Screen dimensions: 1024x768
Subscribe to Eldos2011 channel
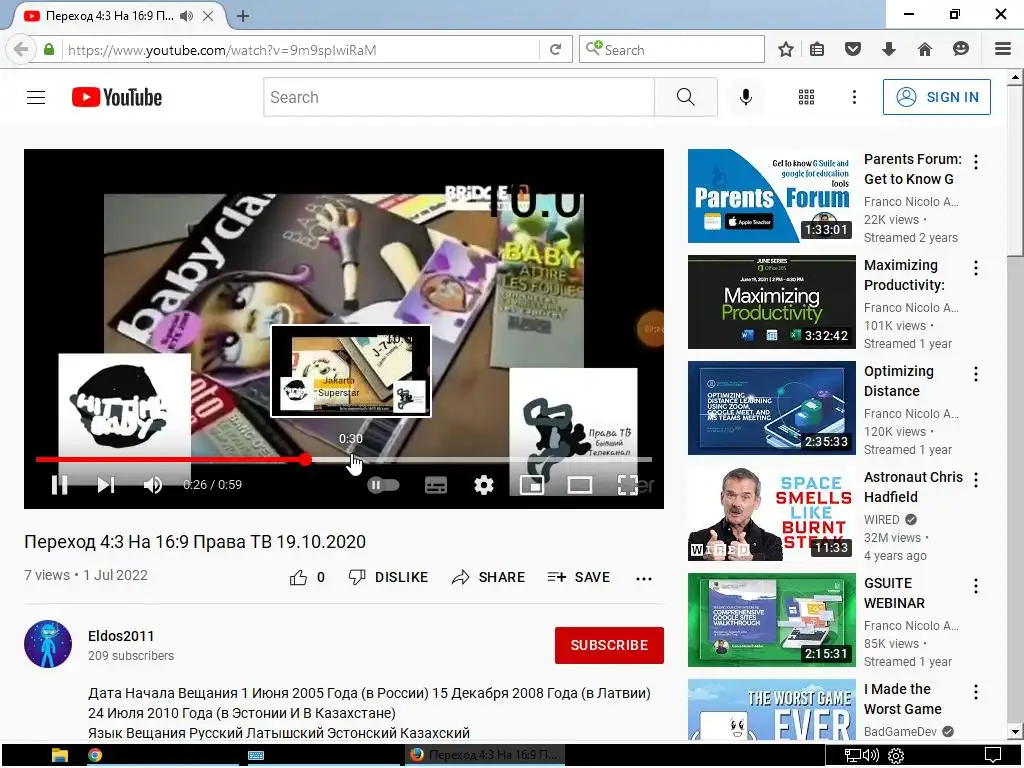tap(609, 645)
